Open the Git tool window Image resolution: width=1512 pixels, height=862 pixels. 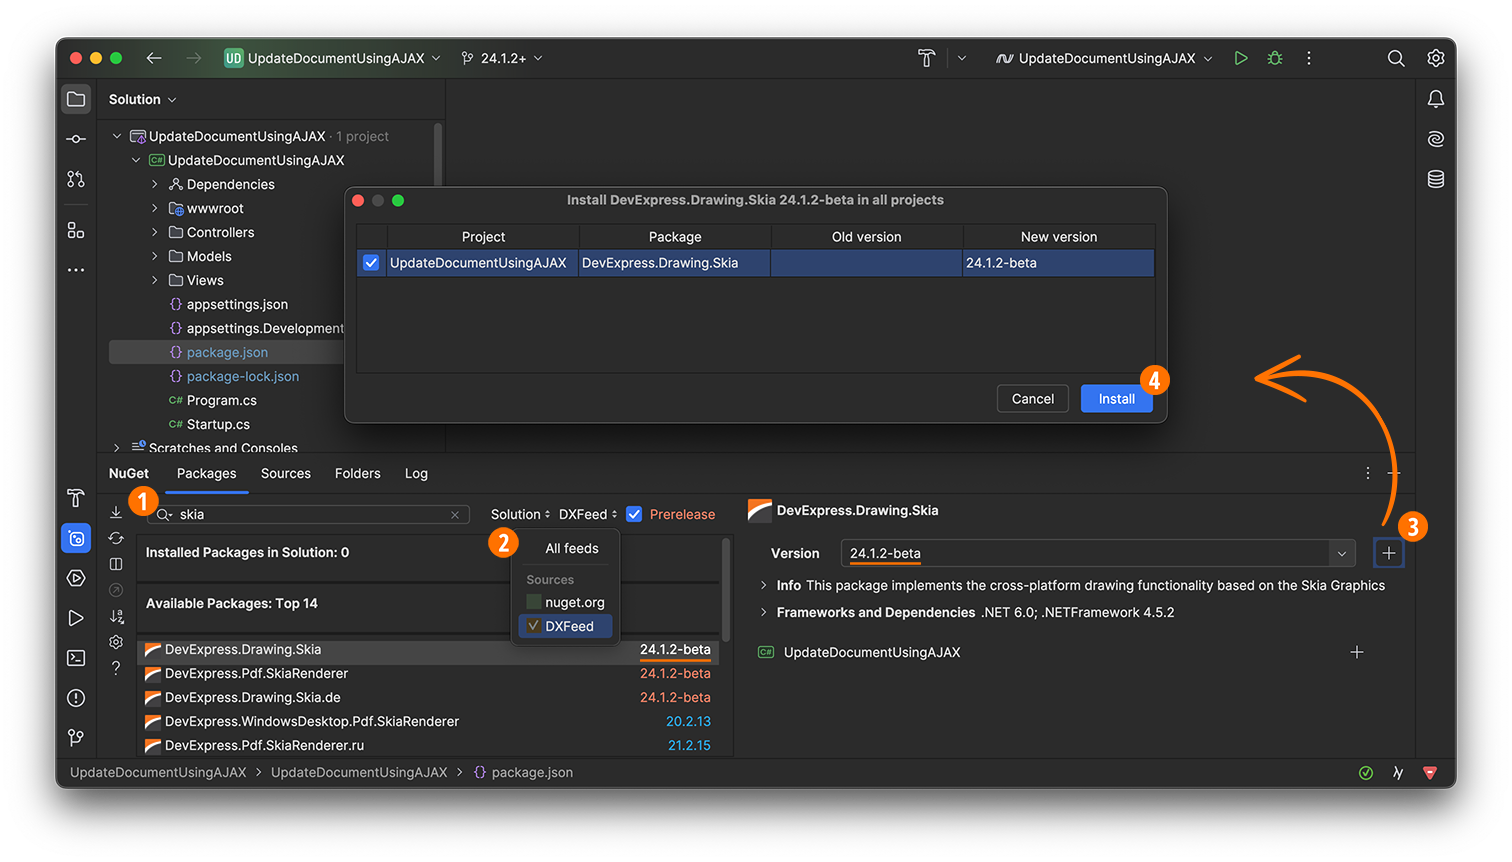pyautogui.click(x=76, y=738)
